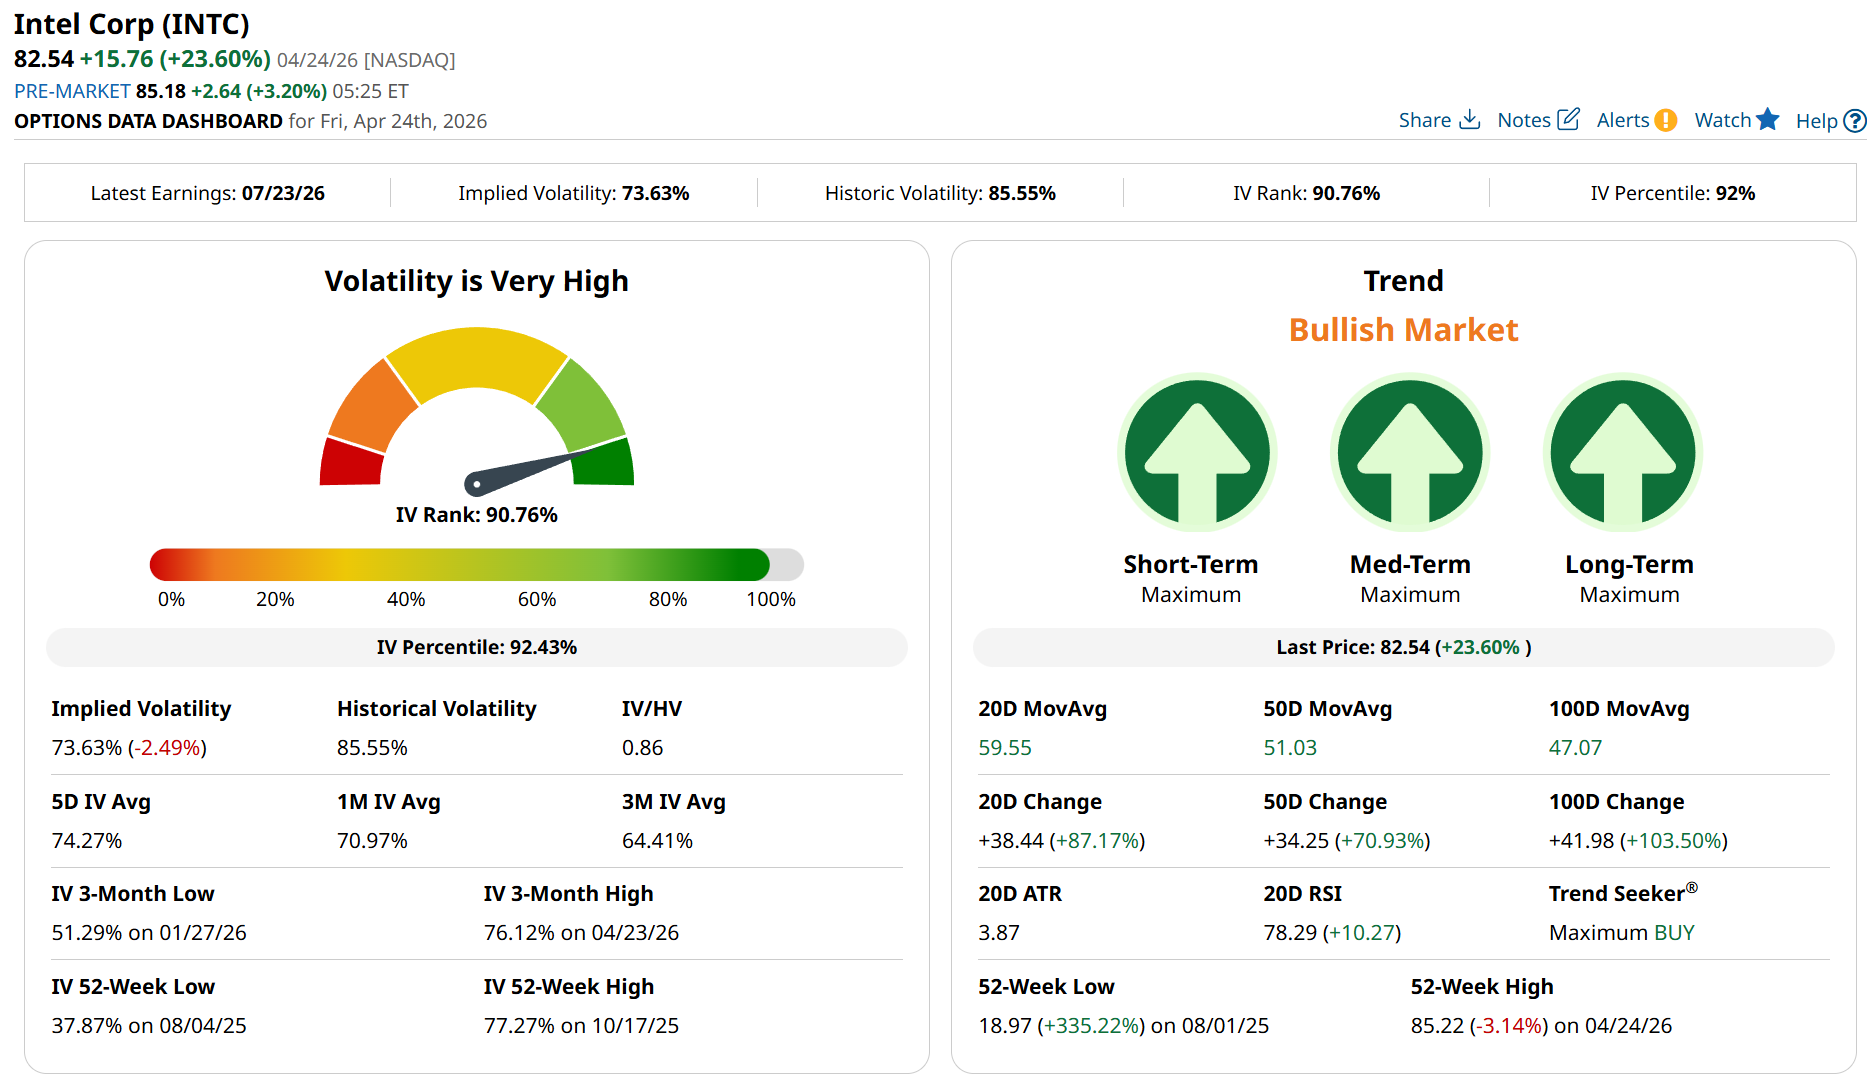
Task: Click the Last Price: 82.54 banner
Action: coord(1404,647)
